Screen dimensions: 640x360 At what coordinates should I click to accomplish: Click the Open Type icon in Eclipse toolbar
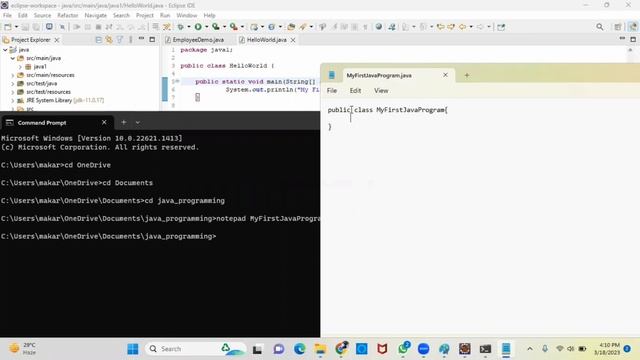click(291, 27)
